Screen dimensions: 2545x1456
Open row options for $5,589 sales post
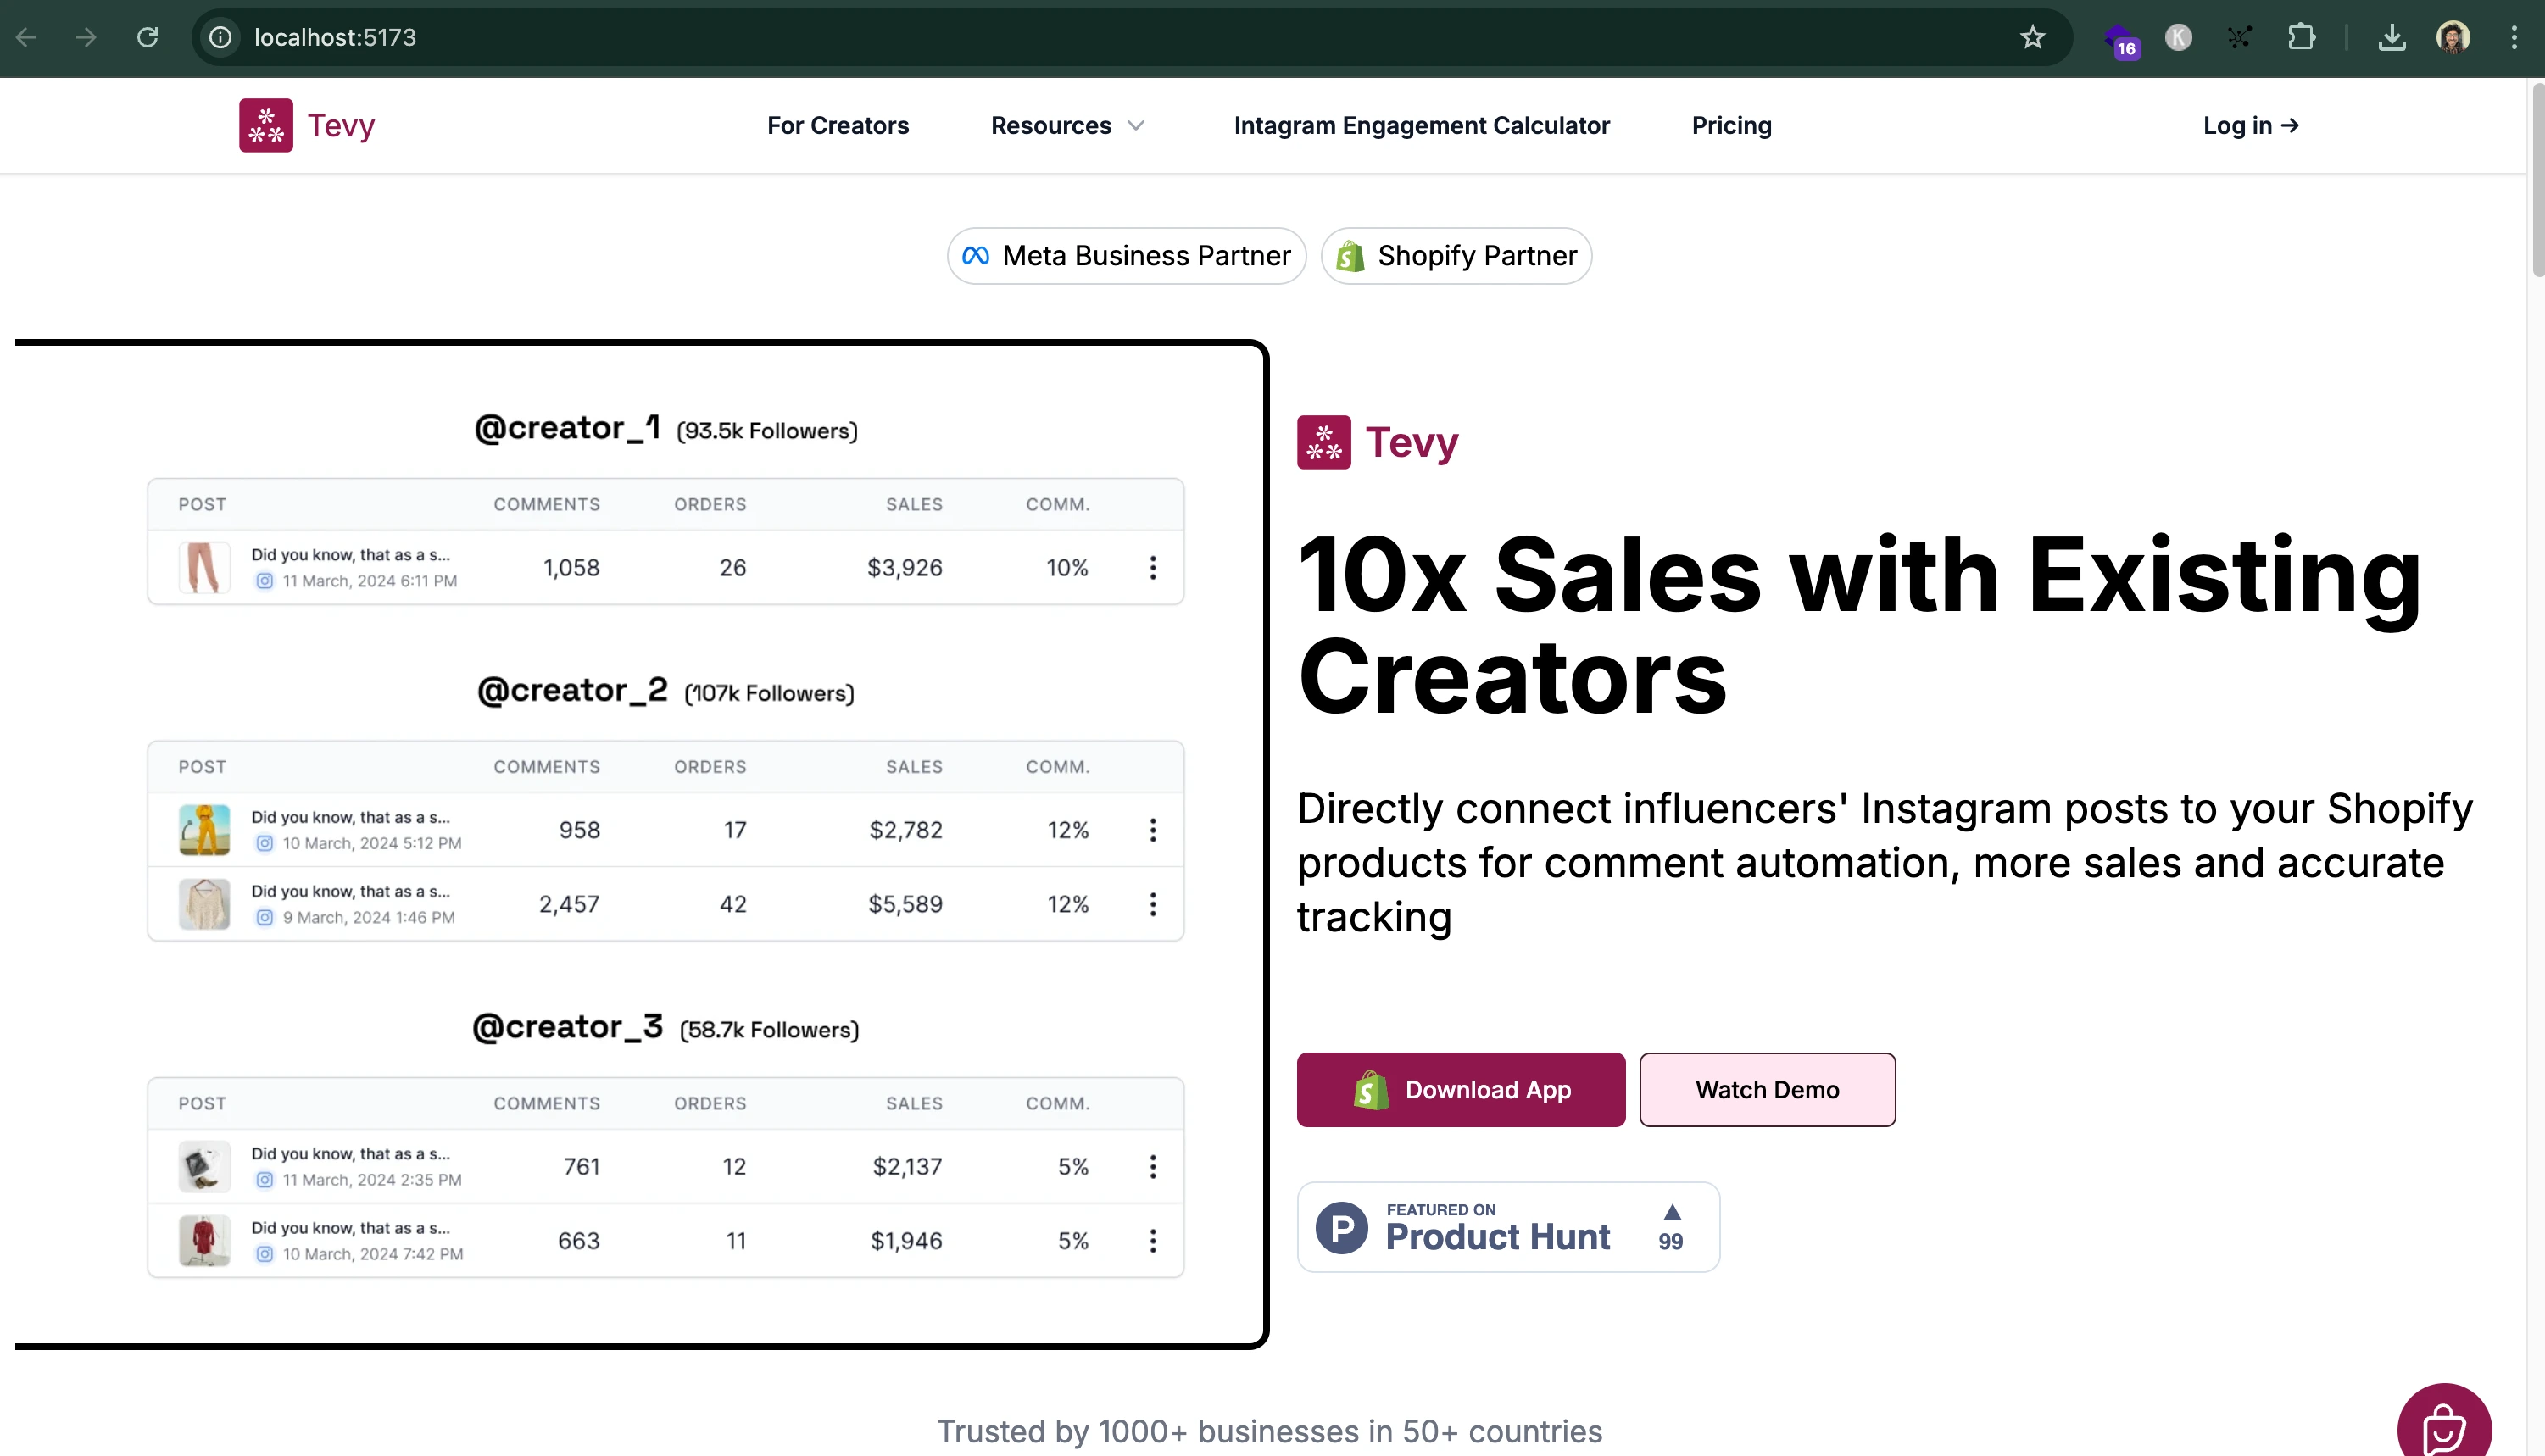pos(1153,904)
